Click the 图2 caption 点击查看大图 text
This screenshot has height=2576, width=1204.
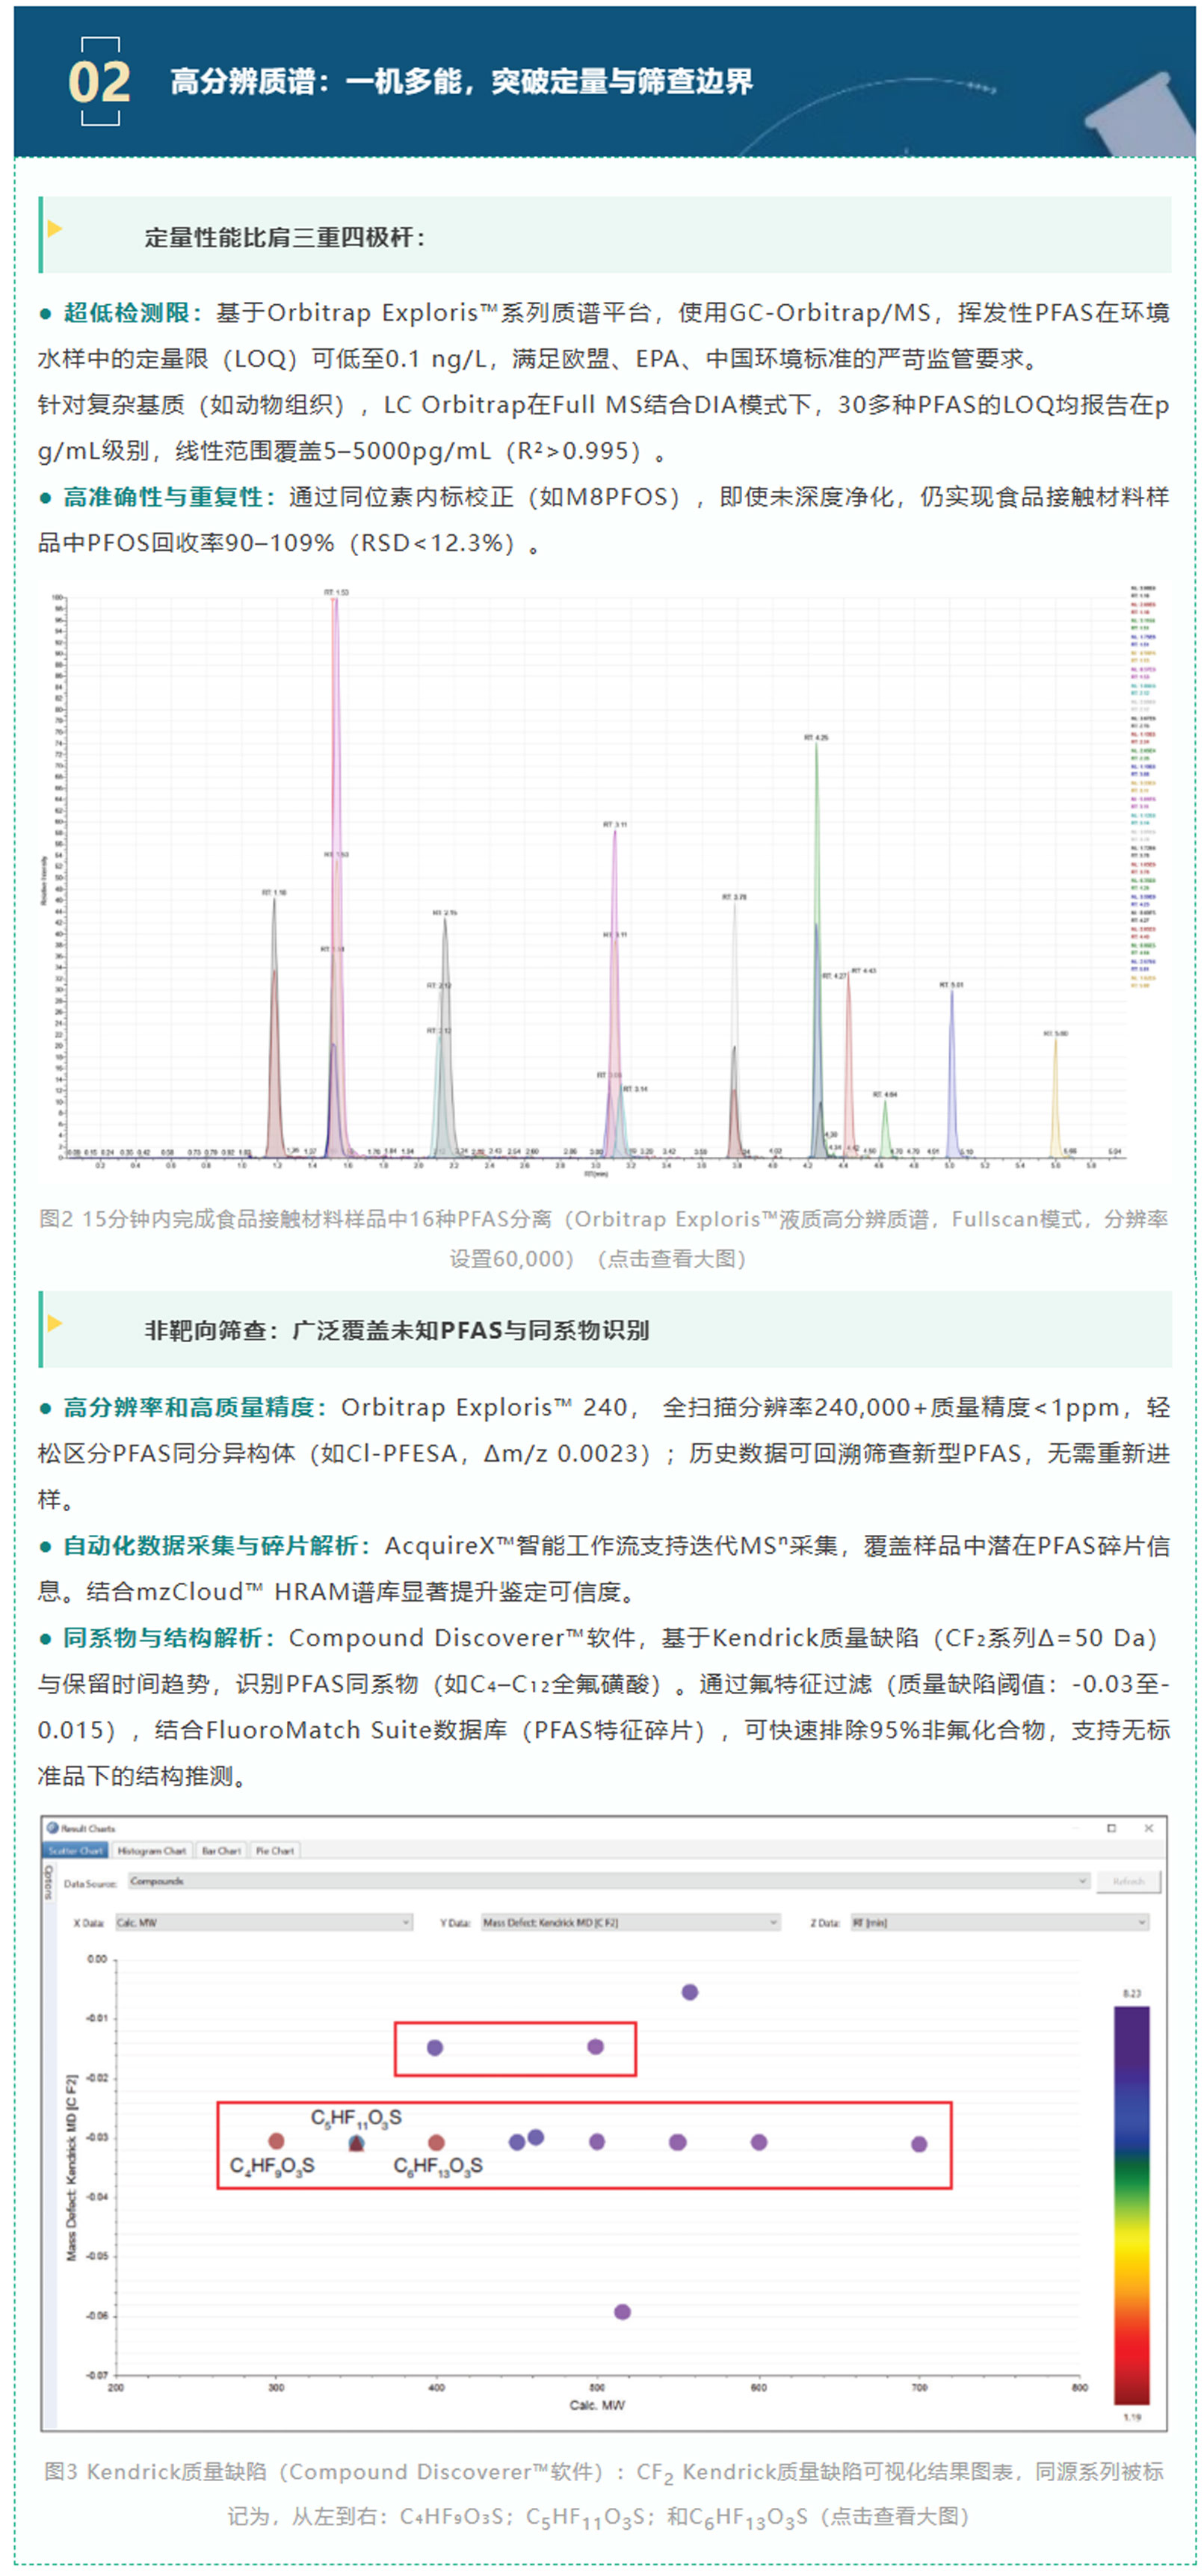click(x=672, y=1258)
